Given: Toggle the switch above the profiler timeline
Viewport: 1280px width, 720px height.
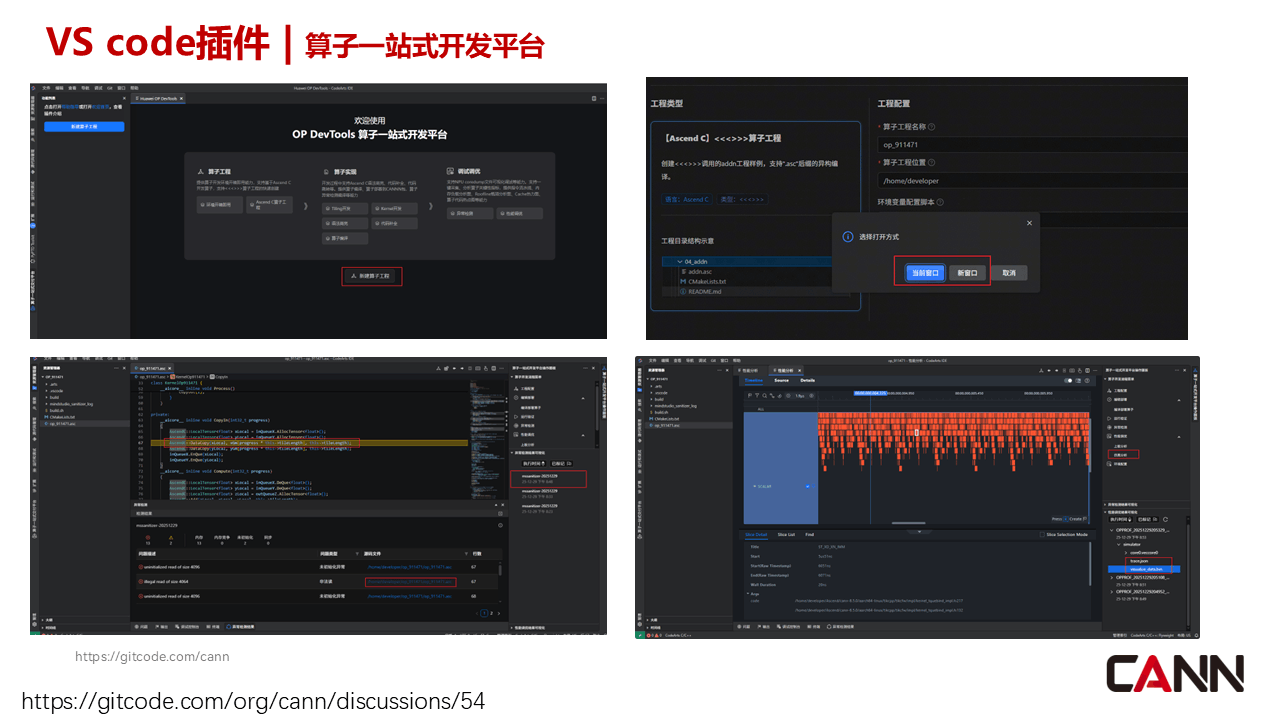Looking at the screenshot, I should (1069, 381).
